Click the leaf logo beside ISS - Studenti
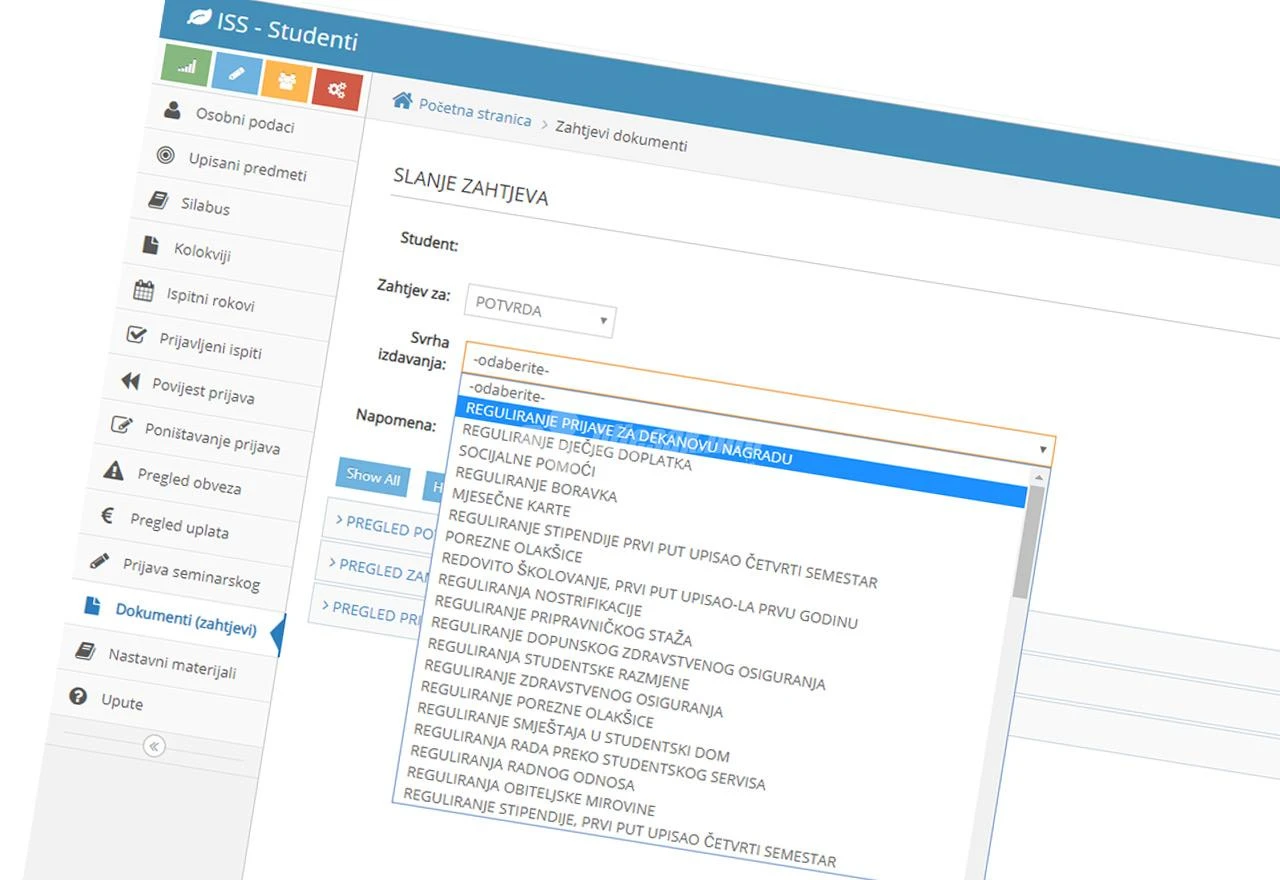1280x880 pixels. (x=199, y=18)
